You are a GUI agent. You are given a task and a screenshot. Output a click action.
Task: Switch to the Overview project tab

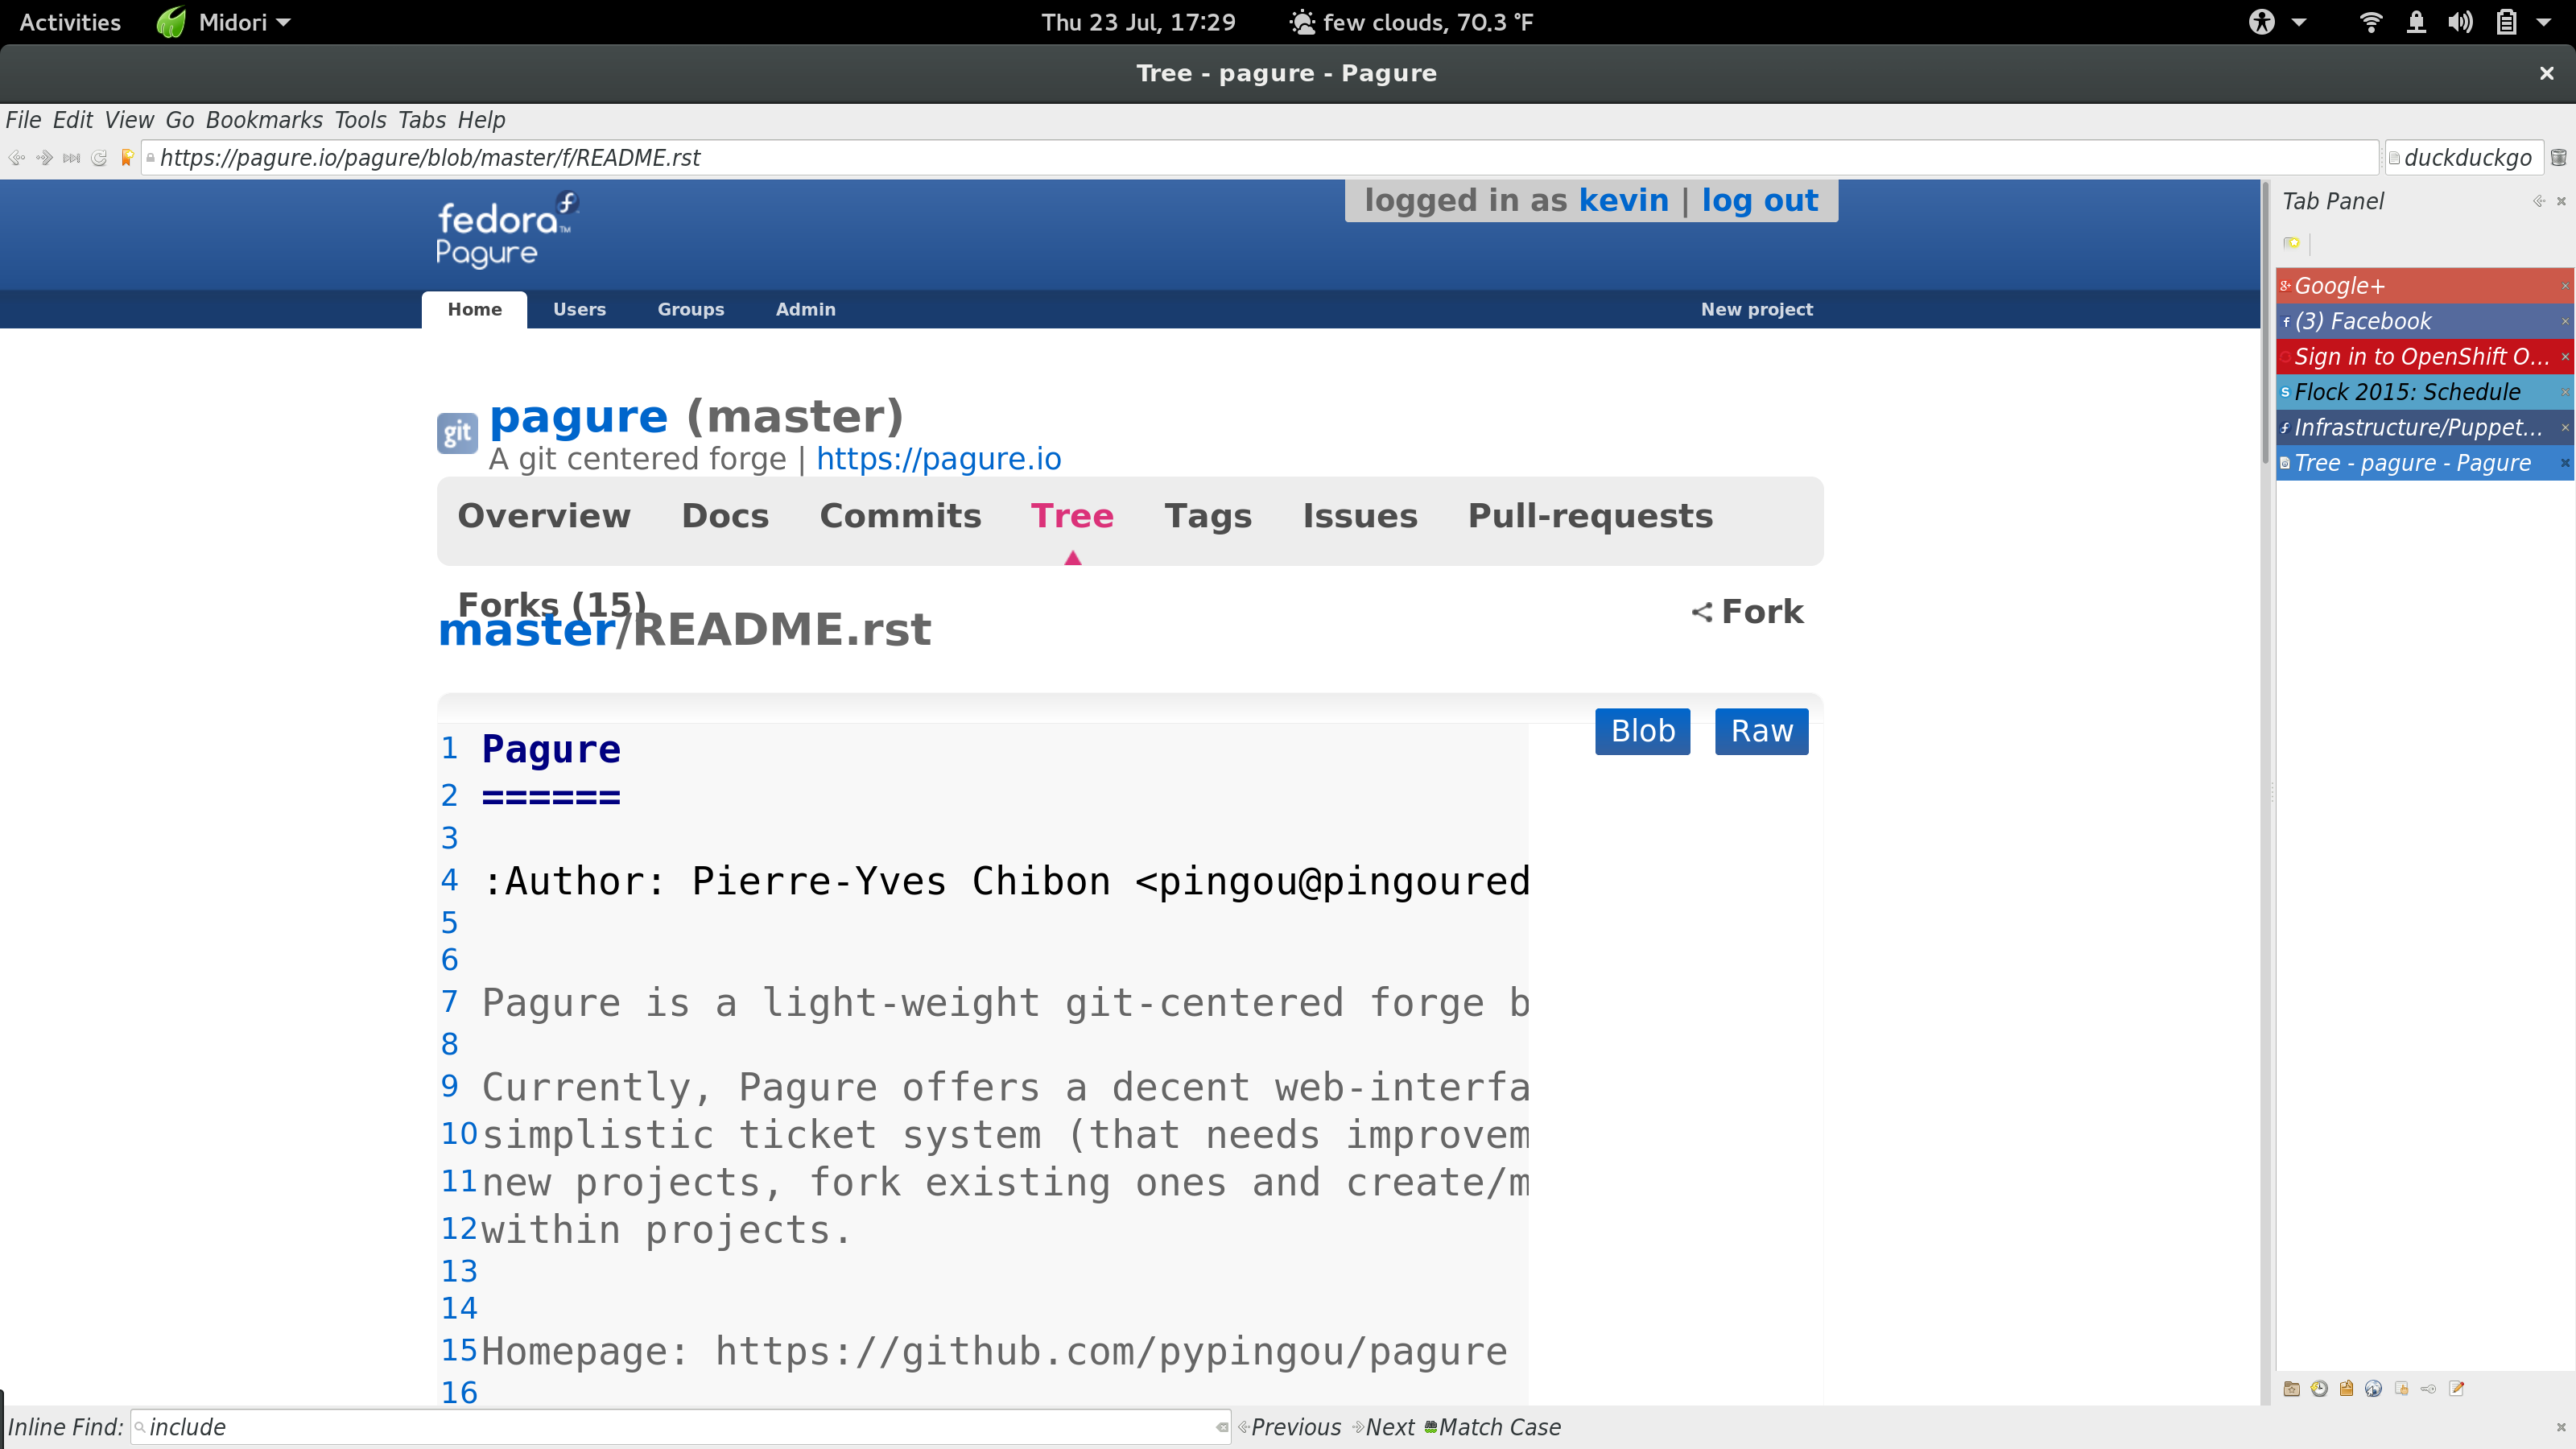[x=544, y=516]
